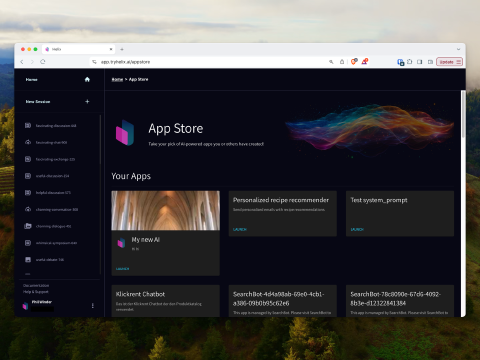This screenshot has width=480, height=360.
Task: Click the Home item in sidebar
Action: click(59, 79)
